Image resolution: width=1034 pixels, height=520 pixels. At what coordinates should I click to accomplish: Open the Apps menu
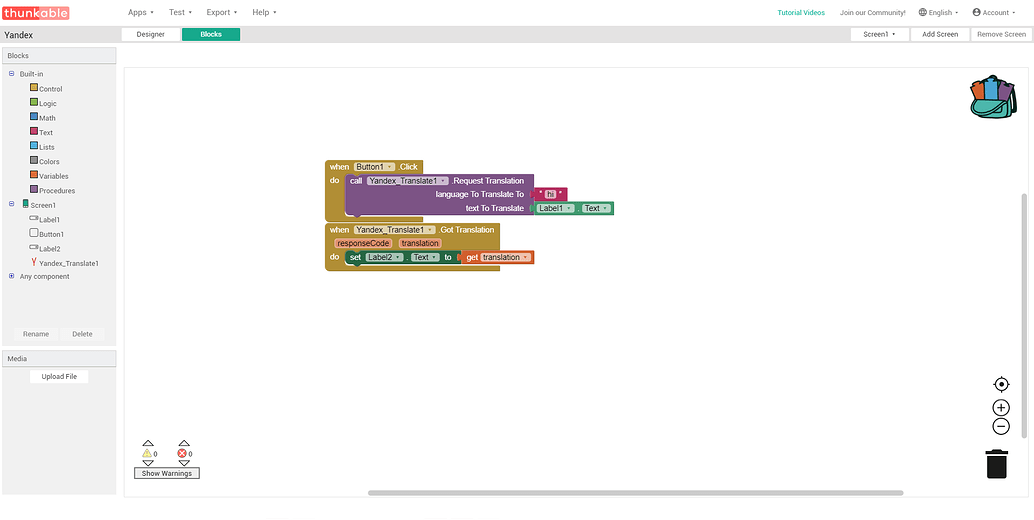[x=141, y=12]
